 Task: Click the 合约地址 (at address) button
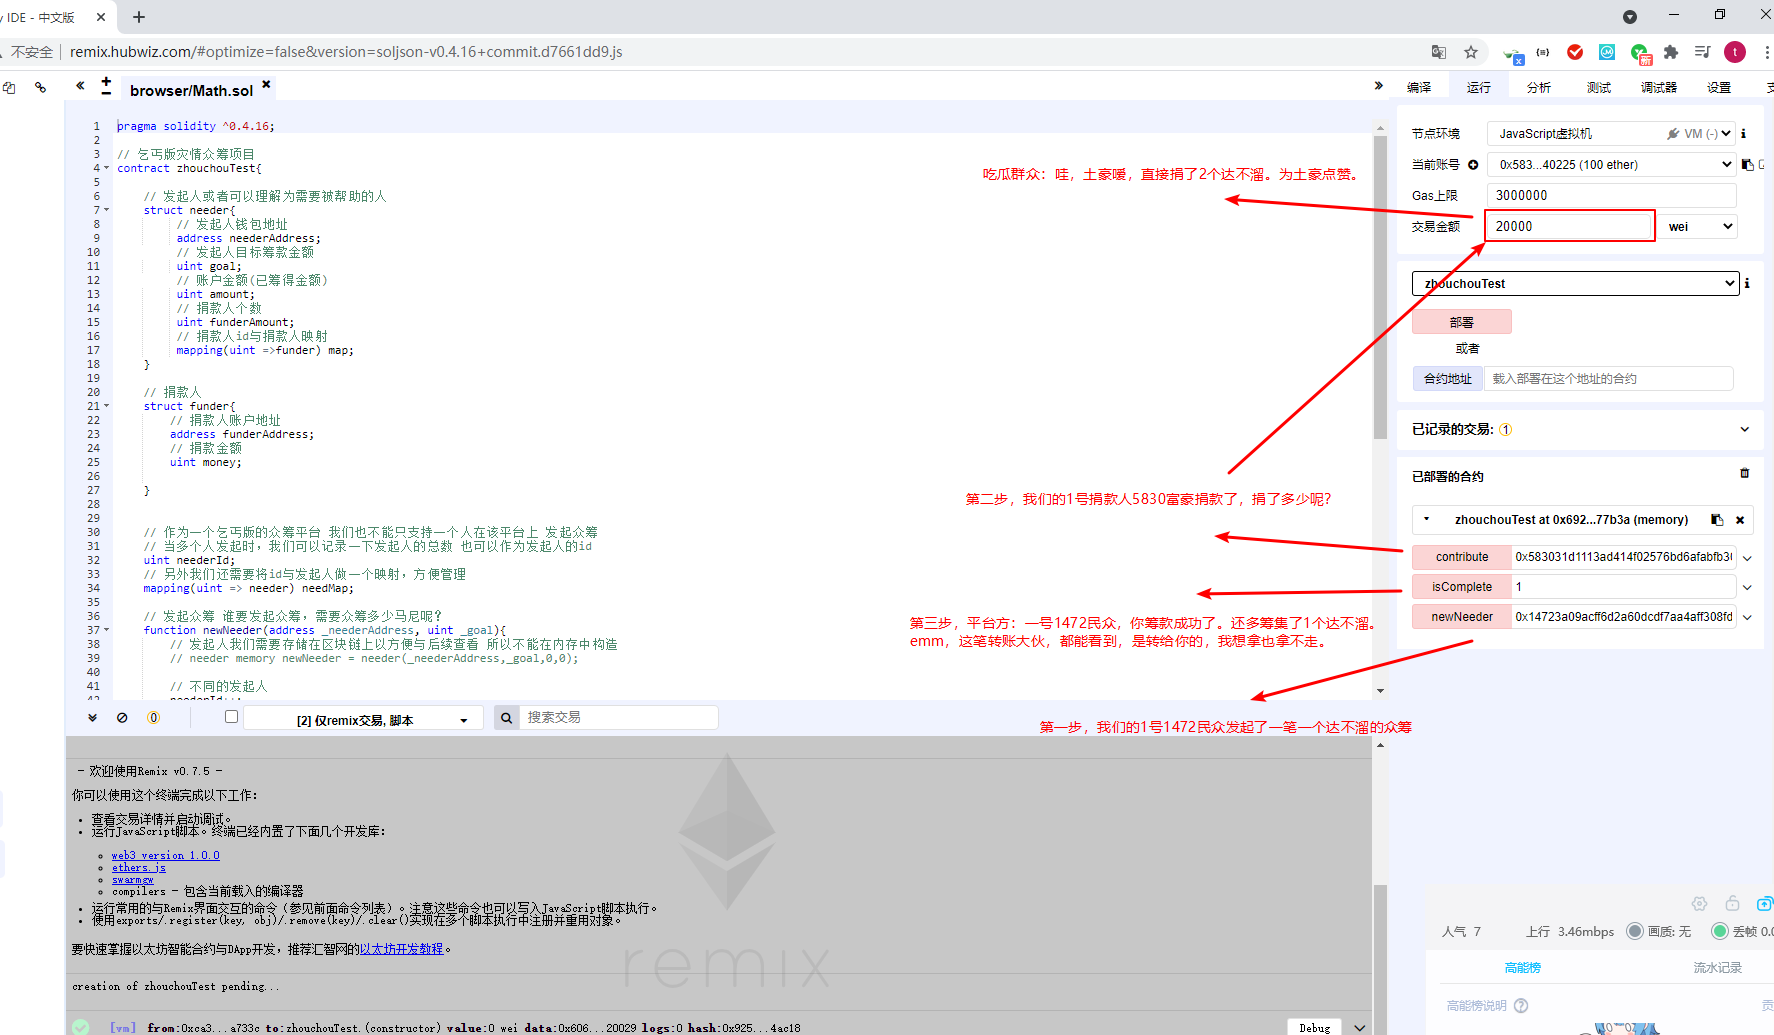(1448, 379)
